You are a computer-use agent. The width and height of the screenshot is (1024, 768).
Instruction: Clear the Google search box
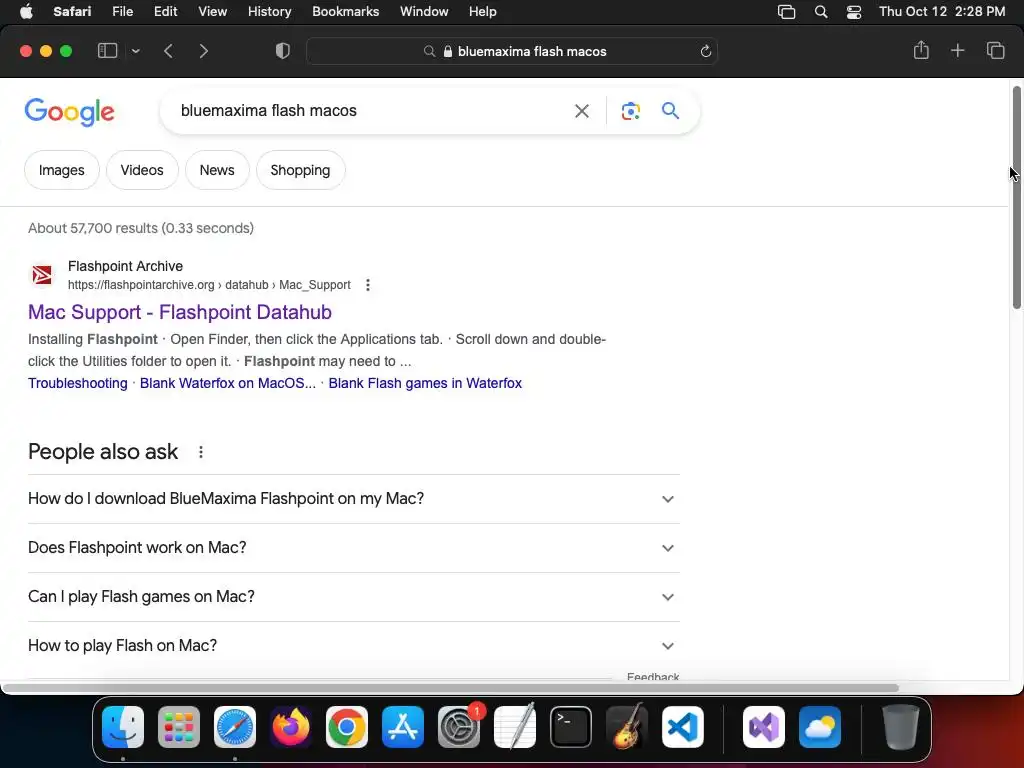click(581, 111)
